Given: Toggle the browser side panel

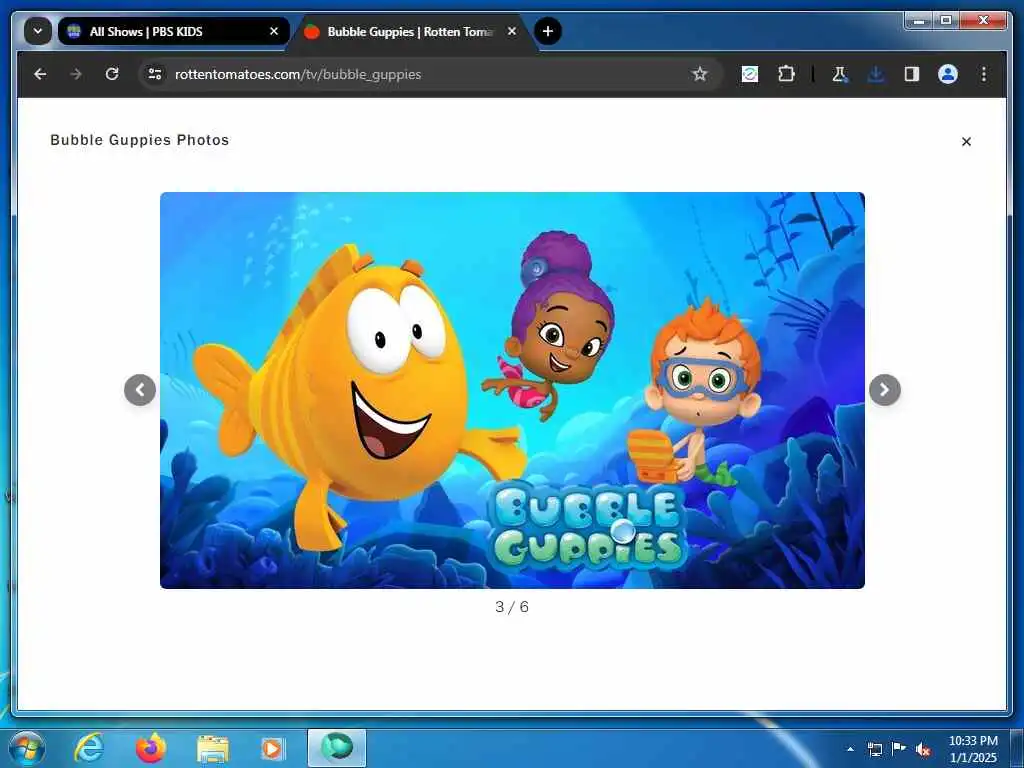Looking at the screenshot, I should (912, 74).
